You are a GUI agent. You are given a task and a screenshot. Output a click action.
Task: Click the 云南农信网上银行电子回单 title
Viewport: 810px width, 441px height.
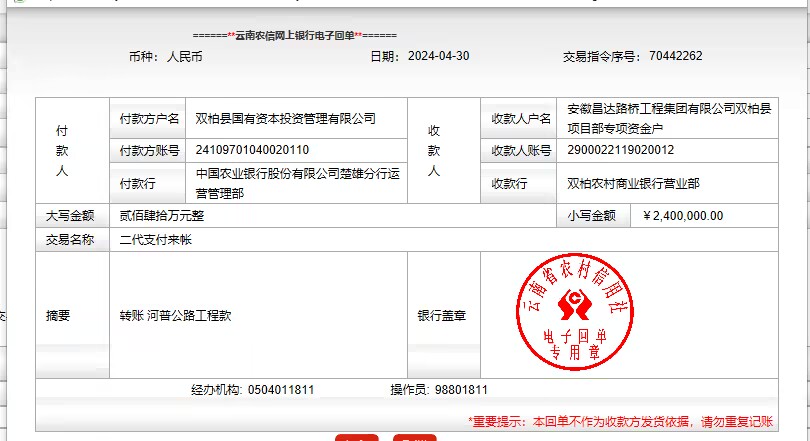click(x=295, y=35)
